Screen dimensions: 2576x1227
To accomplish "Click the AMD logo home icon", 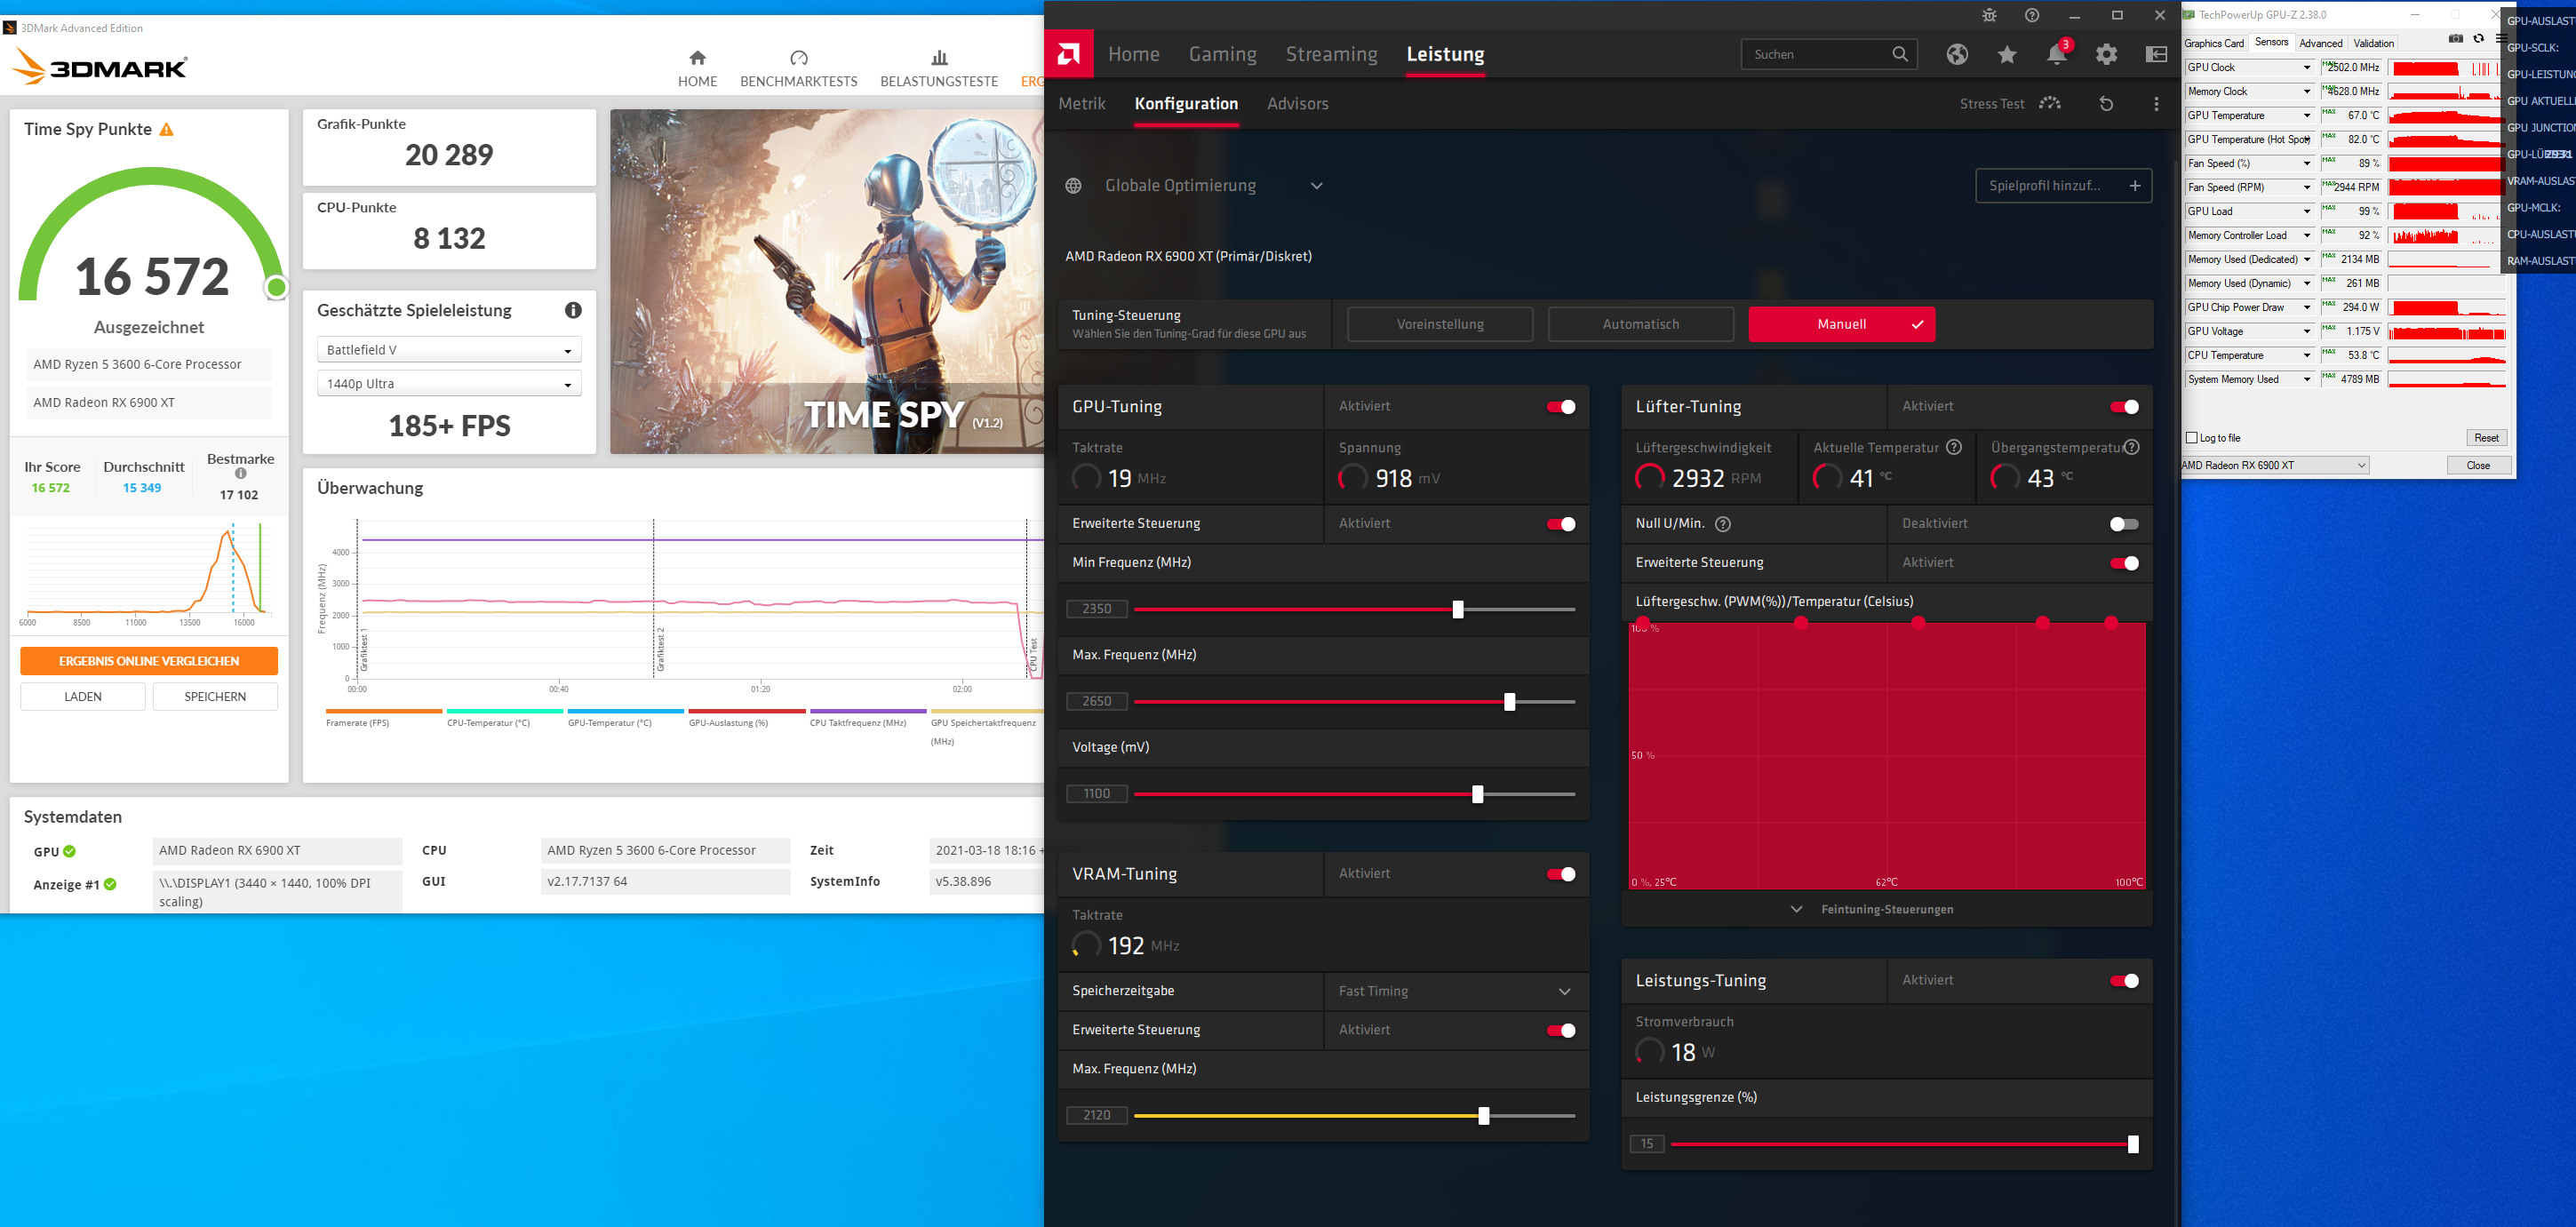I will pyautogui.click(x=1068, y=54).
